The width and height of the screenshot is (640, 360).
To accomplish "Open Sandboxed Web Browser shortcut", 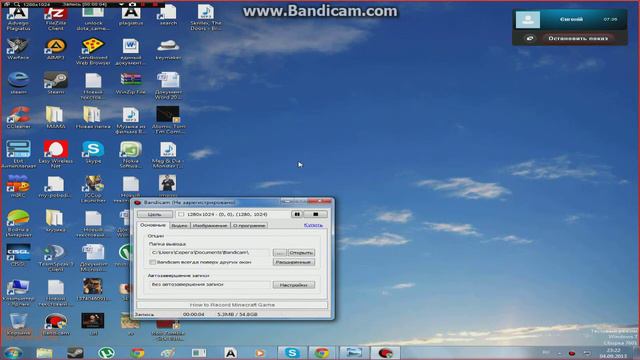I will (93, 51).
